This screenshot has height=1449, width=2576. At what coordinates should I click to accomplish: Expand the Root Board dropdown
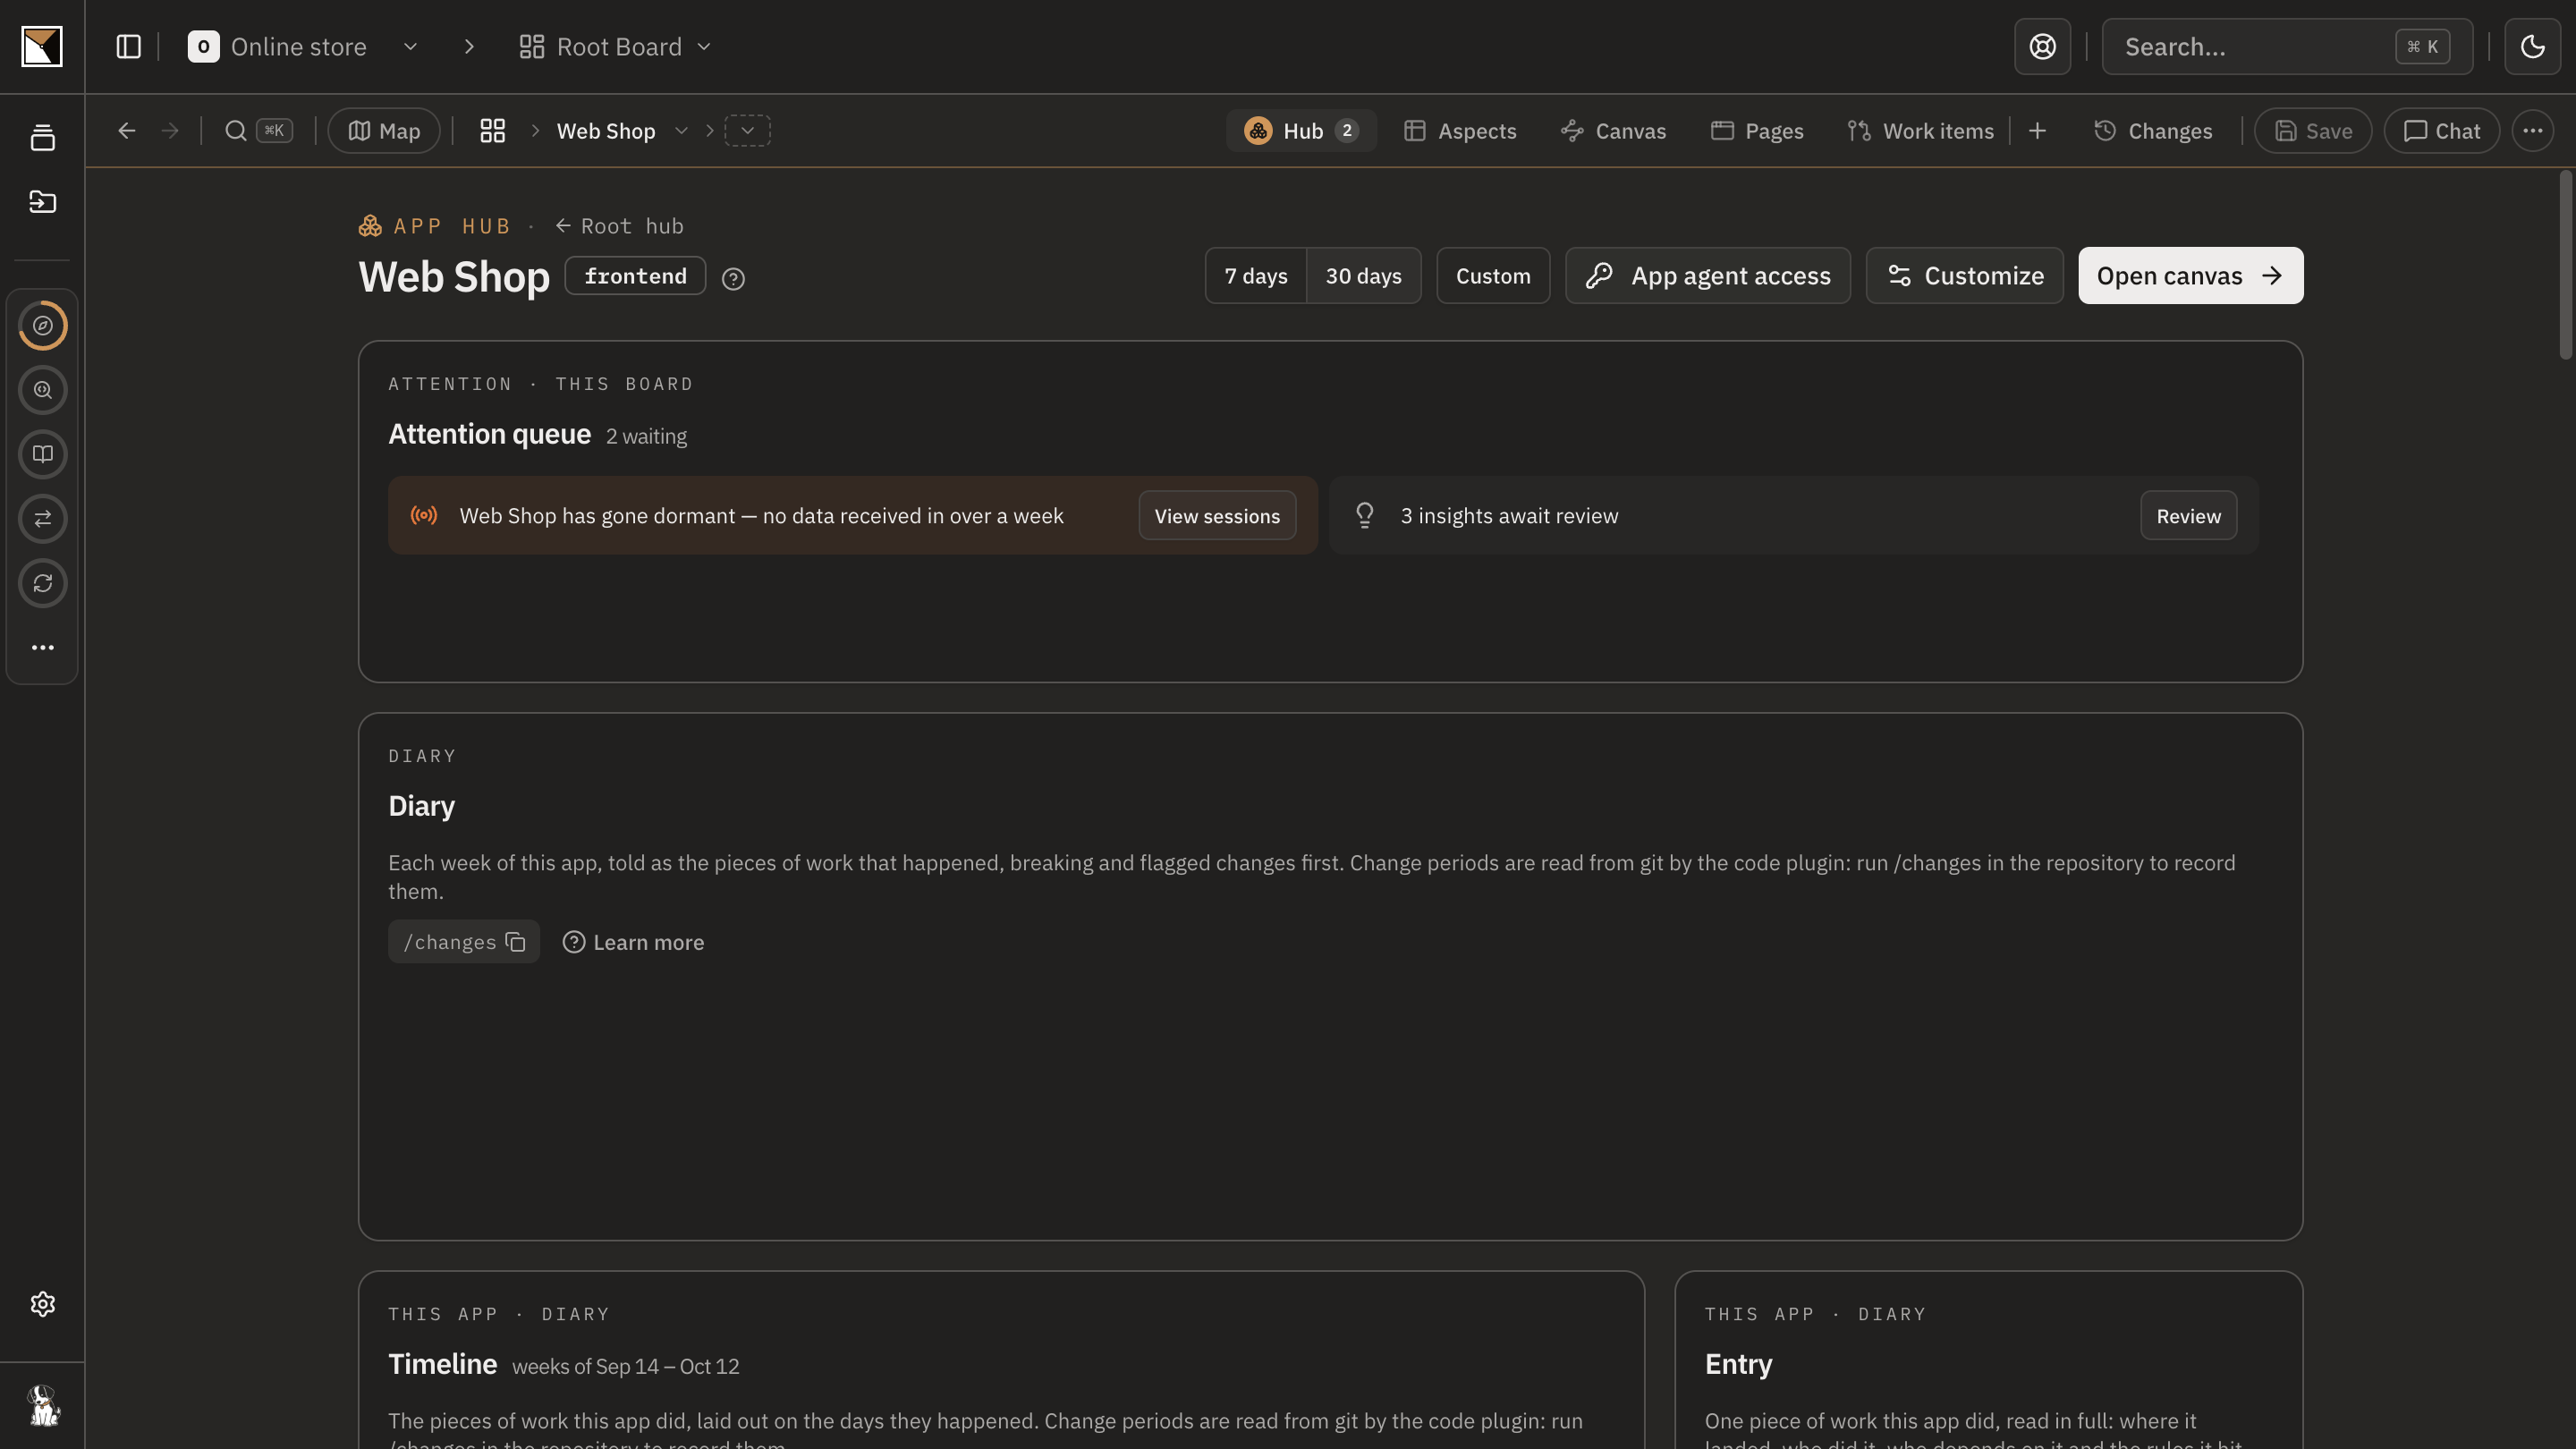click(x=704, y=47)
